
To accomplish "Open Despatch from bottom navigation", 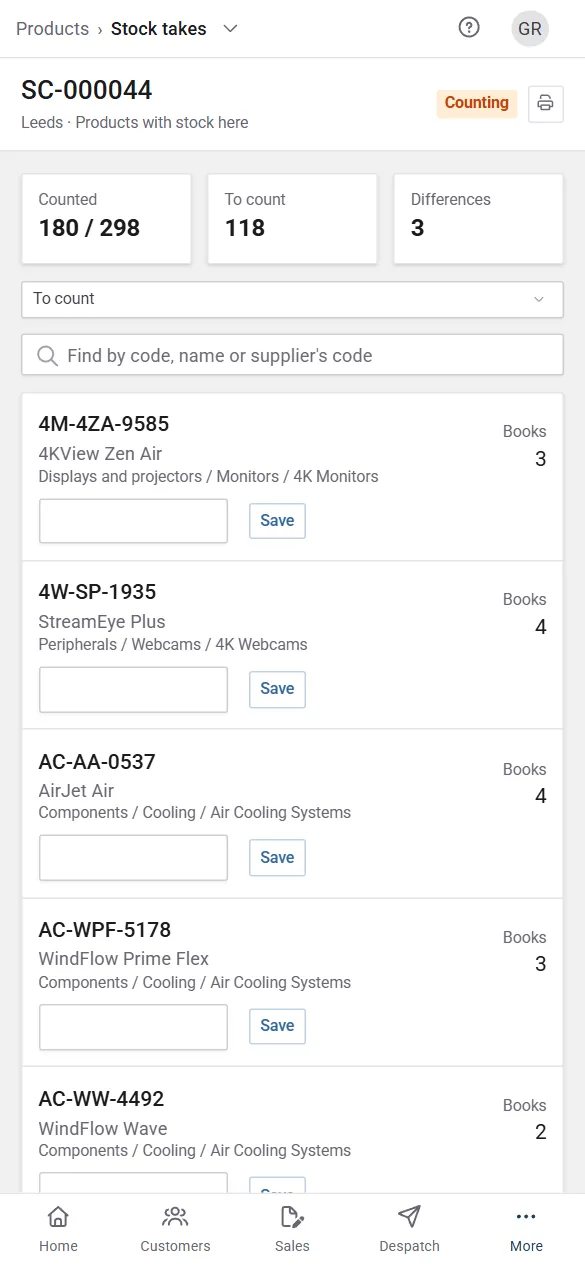I will point(409,1229).
